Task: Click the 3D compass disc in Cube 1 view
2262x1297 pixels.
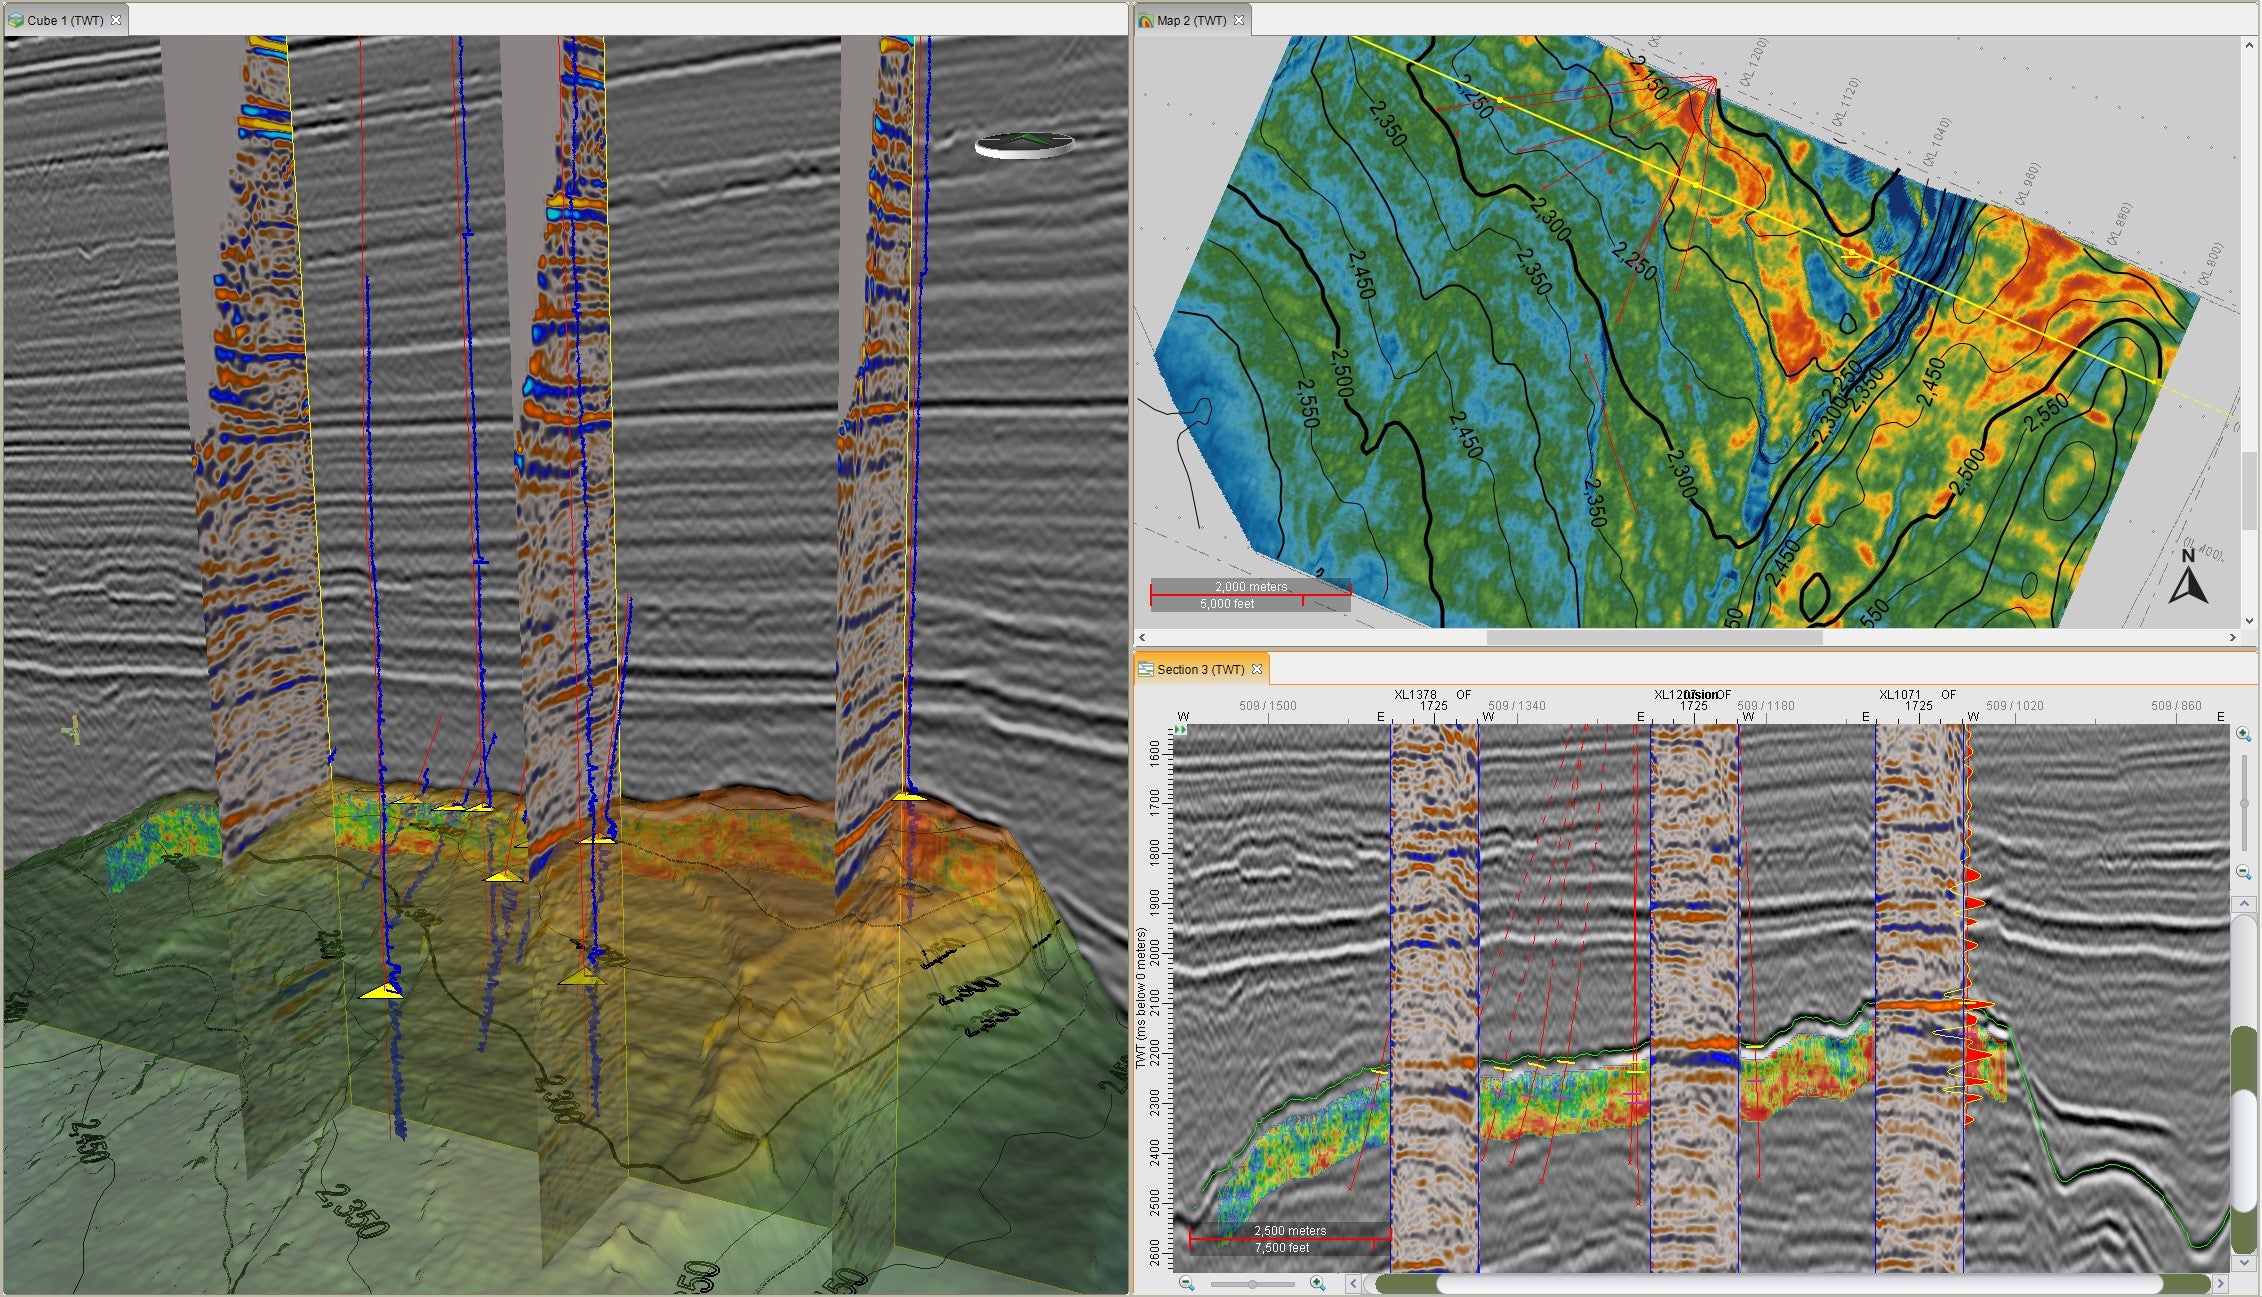Action: click(1024, 143)
